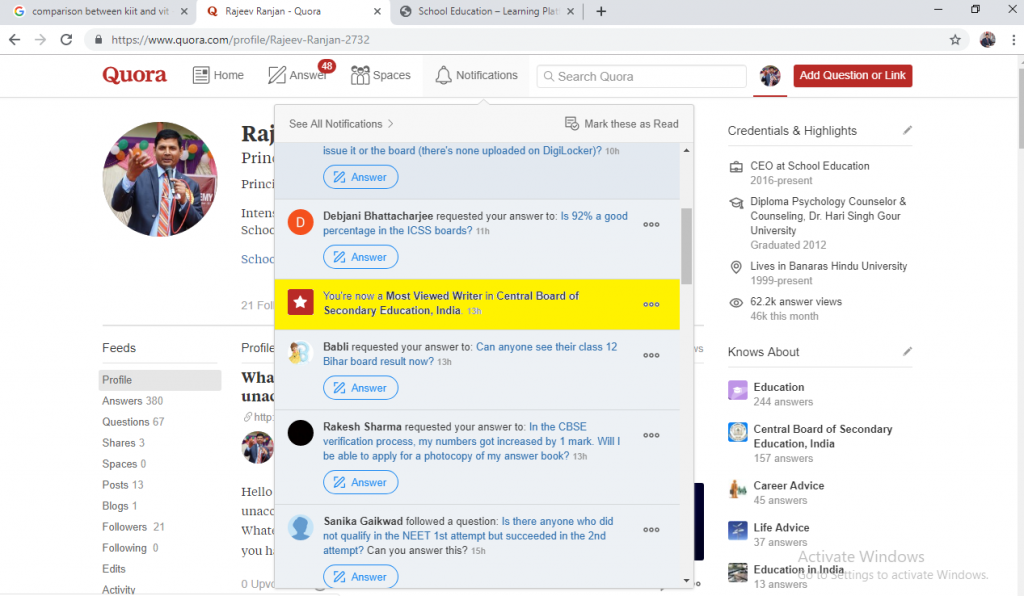Select Profile in Feeds list
The height and width of the screenshot is (596, 1024).
pyautogui.click(x=160, y=380)
